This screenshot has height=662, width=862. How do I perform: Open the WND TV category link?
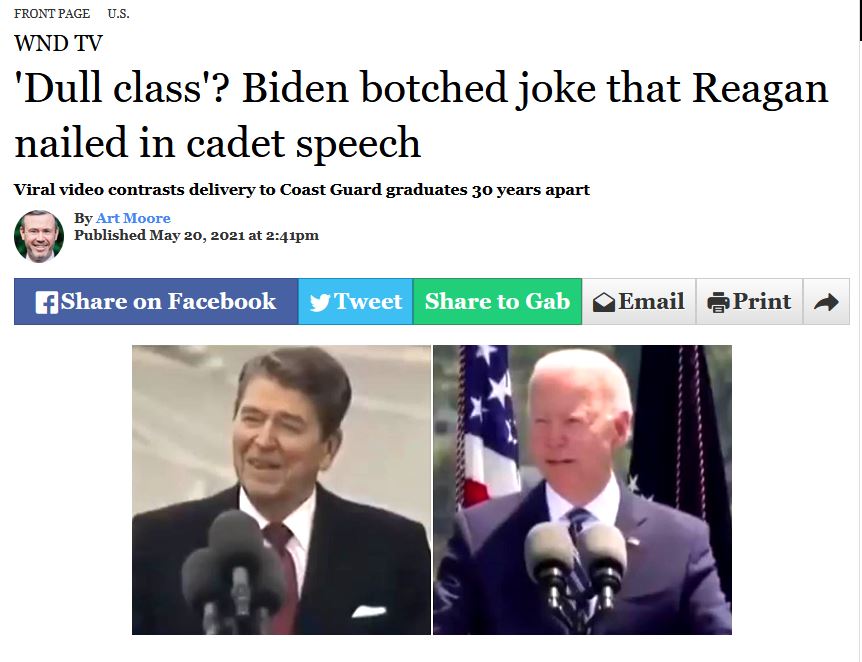58,43
